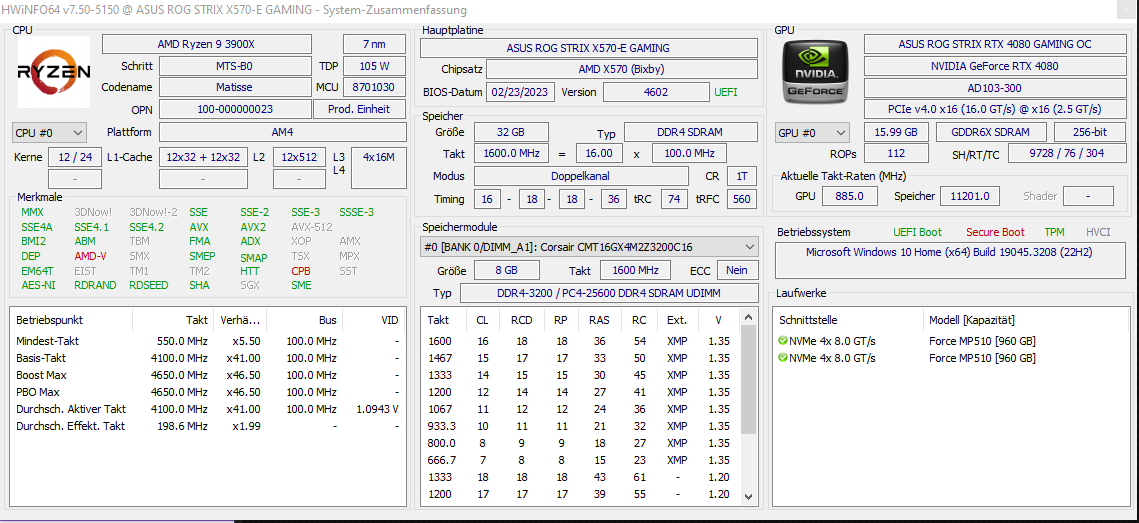Click the AMD-V feature label
The height and width of the screenshot is (523, 1139).
click(x=90, y=256)
